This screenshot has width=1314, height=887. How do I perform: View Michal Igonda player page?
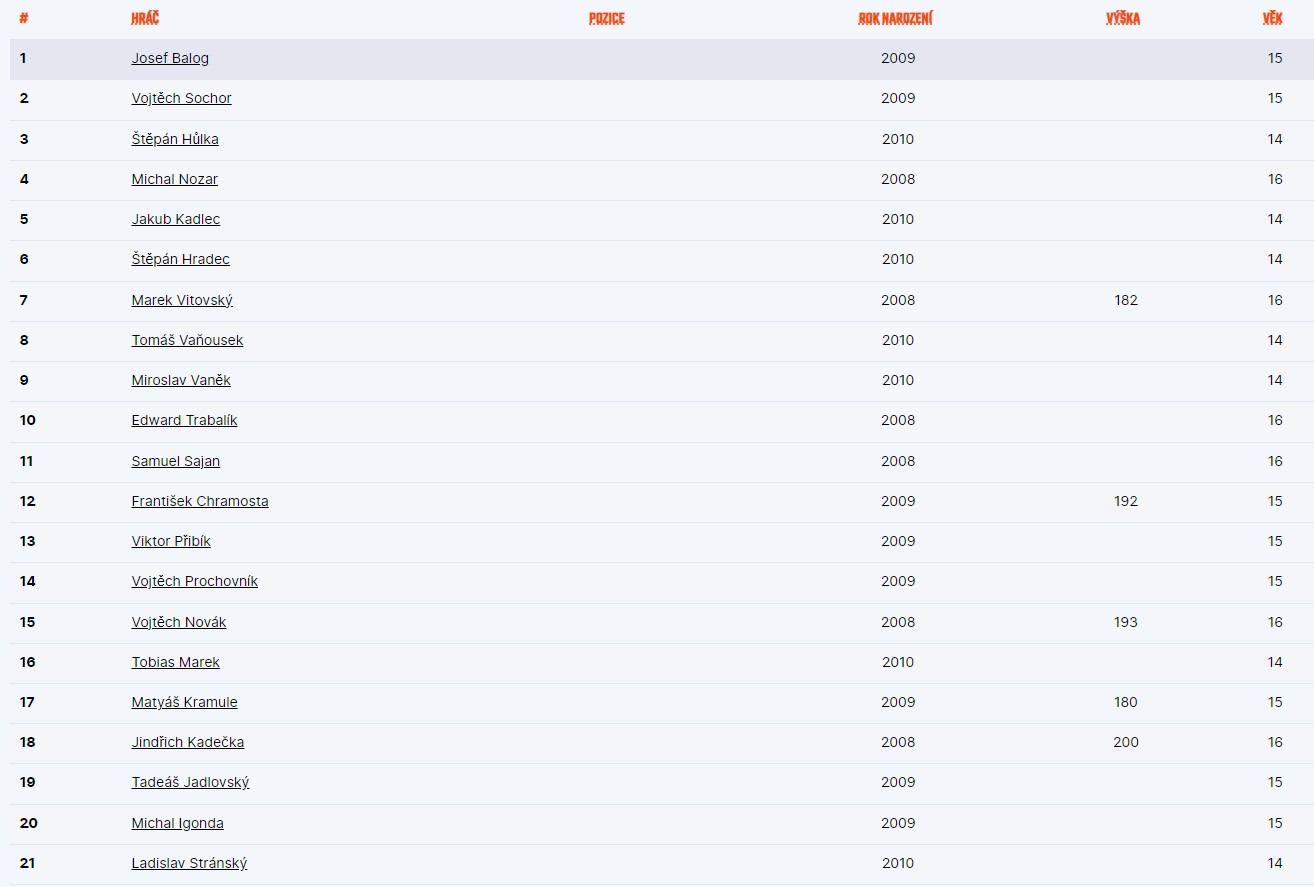[x=177, y=823]
